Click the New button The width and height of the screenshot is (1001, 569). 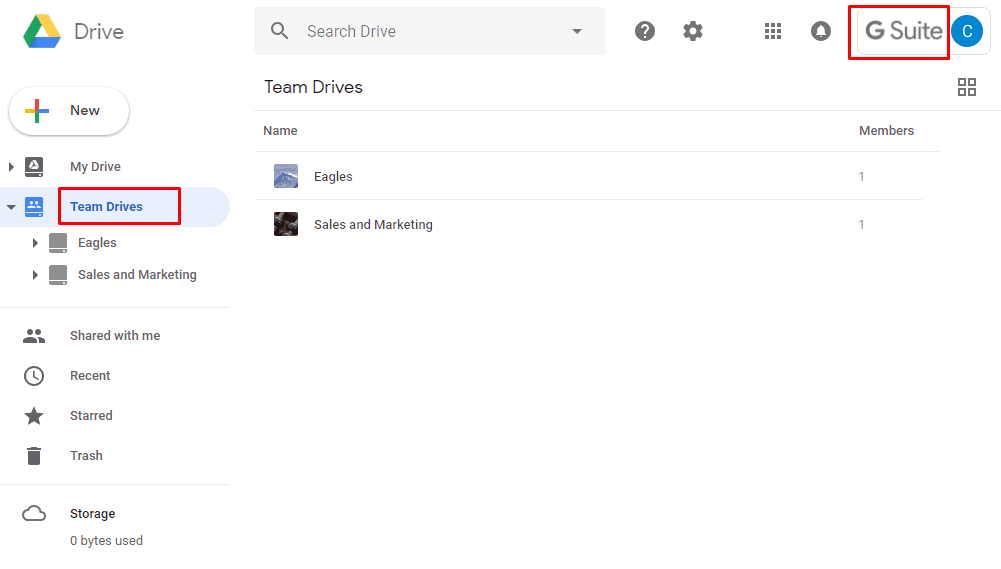[x=69, y=111]
